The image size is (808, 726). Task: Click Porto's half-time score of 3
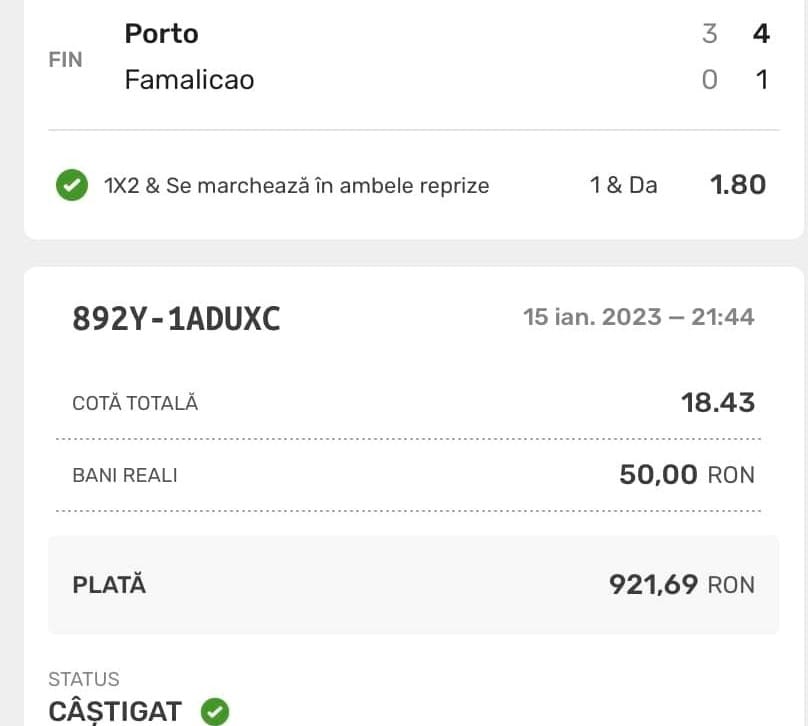(710, 34)
